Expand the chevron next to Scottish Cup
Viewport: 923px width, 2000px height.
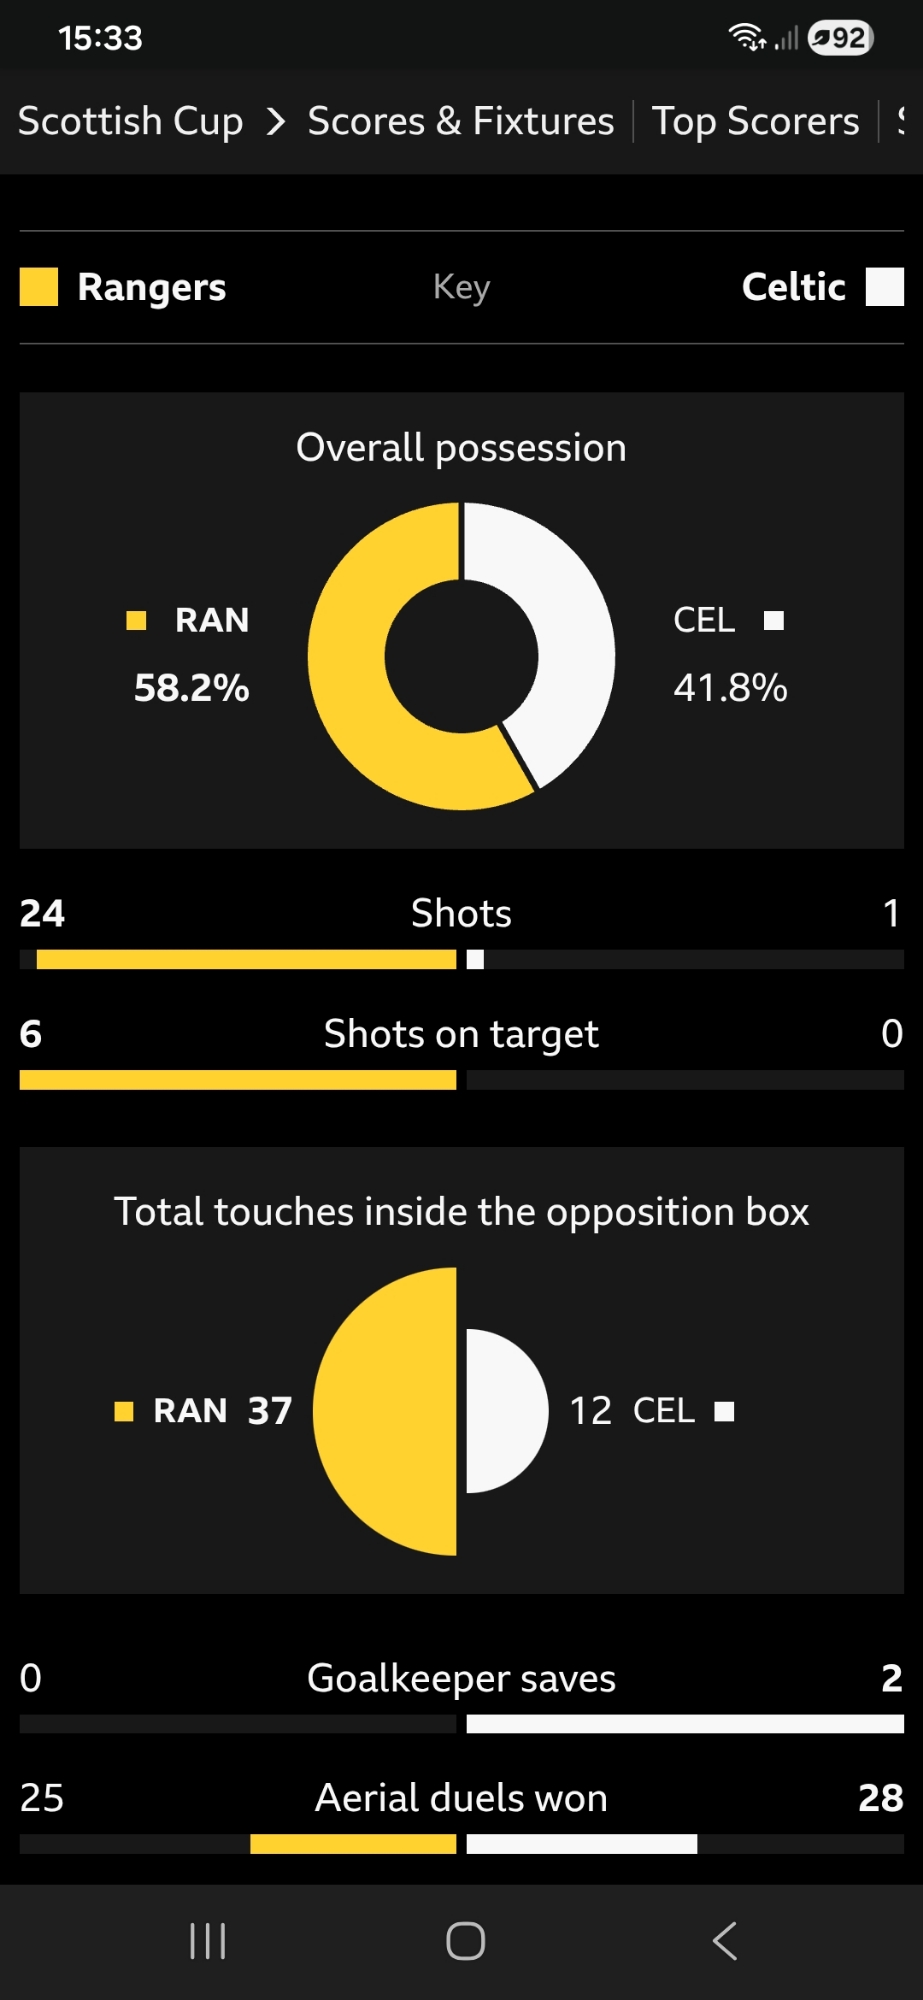(x=276, y=122)
